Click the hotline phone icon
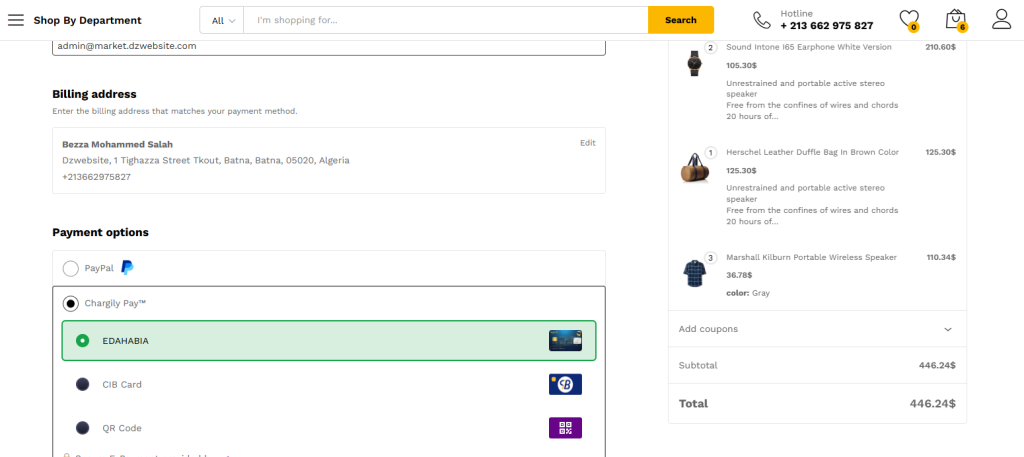Screen dimensions: 1024x457 pyautogui.click(x=762, y=20)
